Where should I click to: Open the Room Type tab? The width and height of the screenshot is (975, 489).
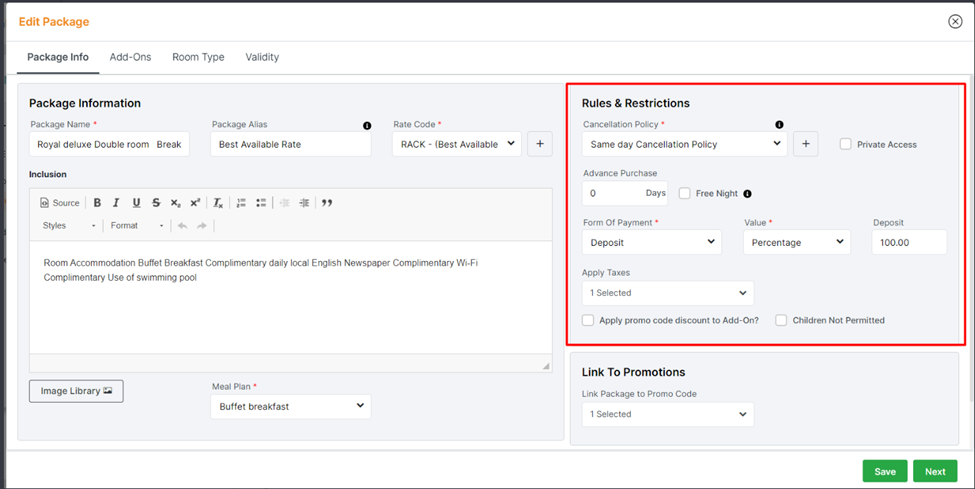click(198, 57)
